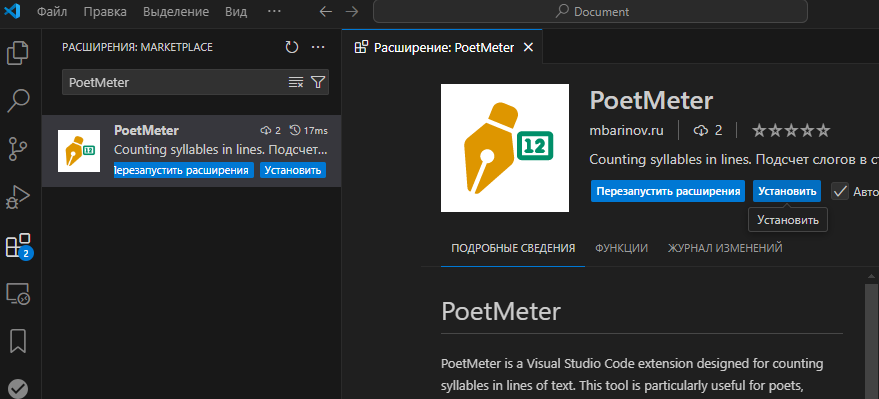Click Установить on the details page
This screenshot has height=399, width=879.
[787, 191]
